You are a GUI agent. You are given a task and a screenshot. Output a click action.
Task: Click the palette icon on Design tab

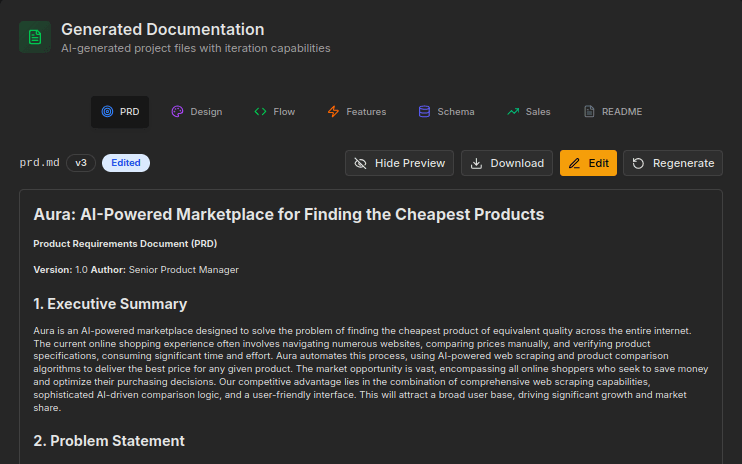pyautogui.click(x=177, y=112)
